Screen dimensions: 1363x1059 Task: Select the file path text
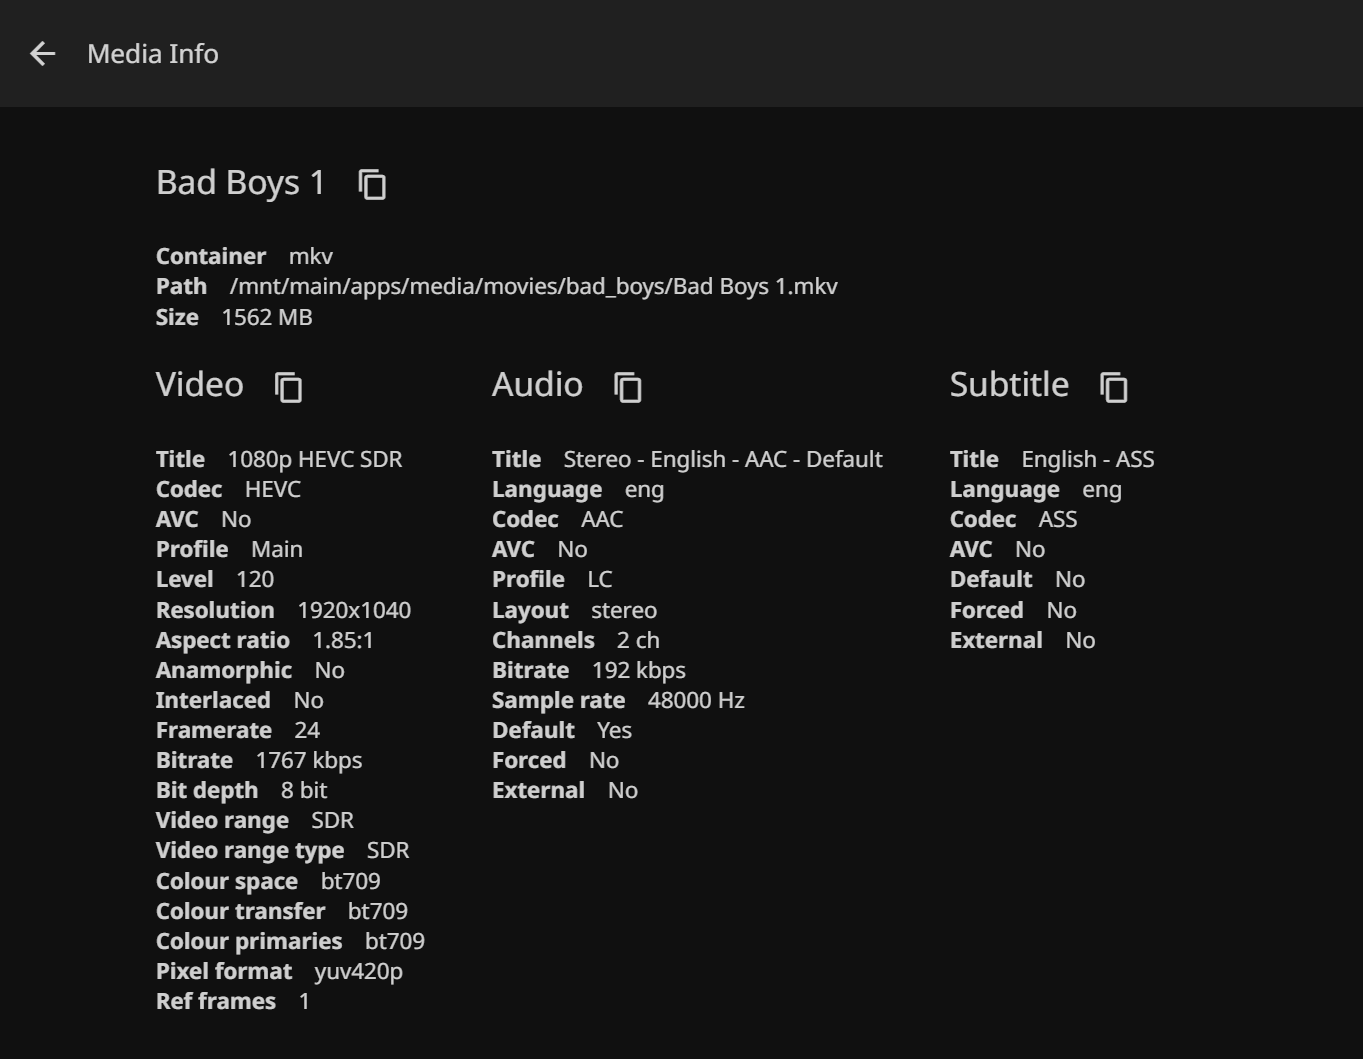(533, 287)
